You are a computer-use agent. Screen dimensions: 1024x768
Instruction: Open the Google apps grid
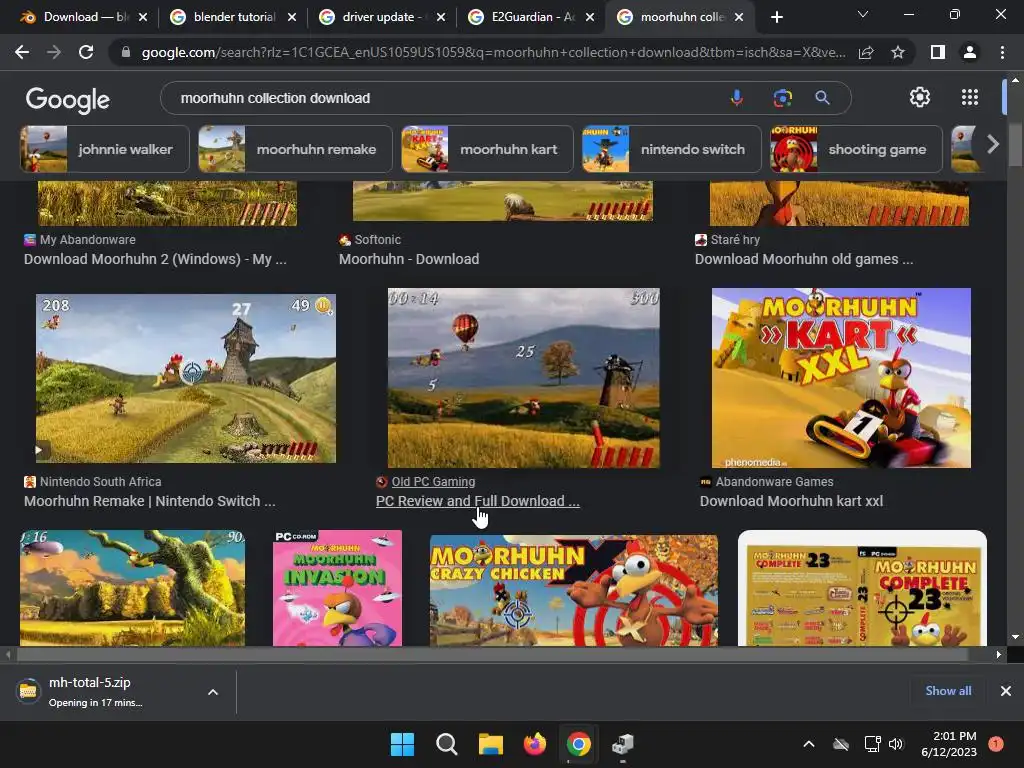(x=970, y=97)
